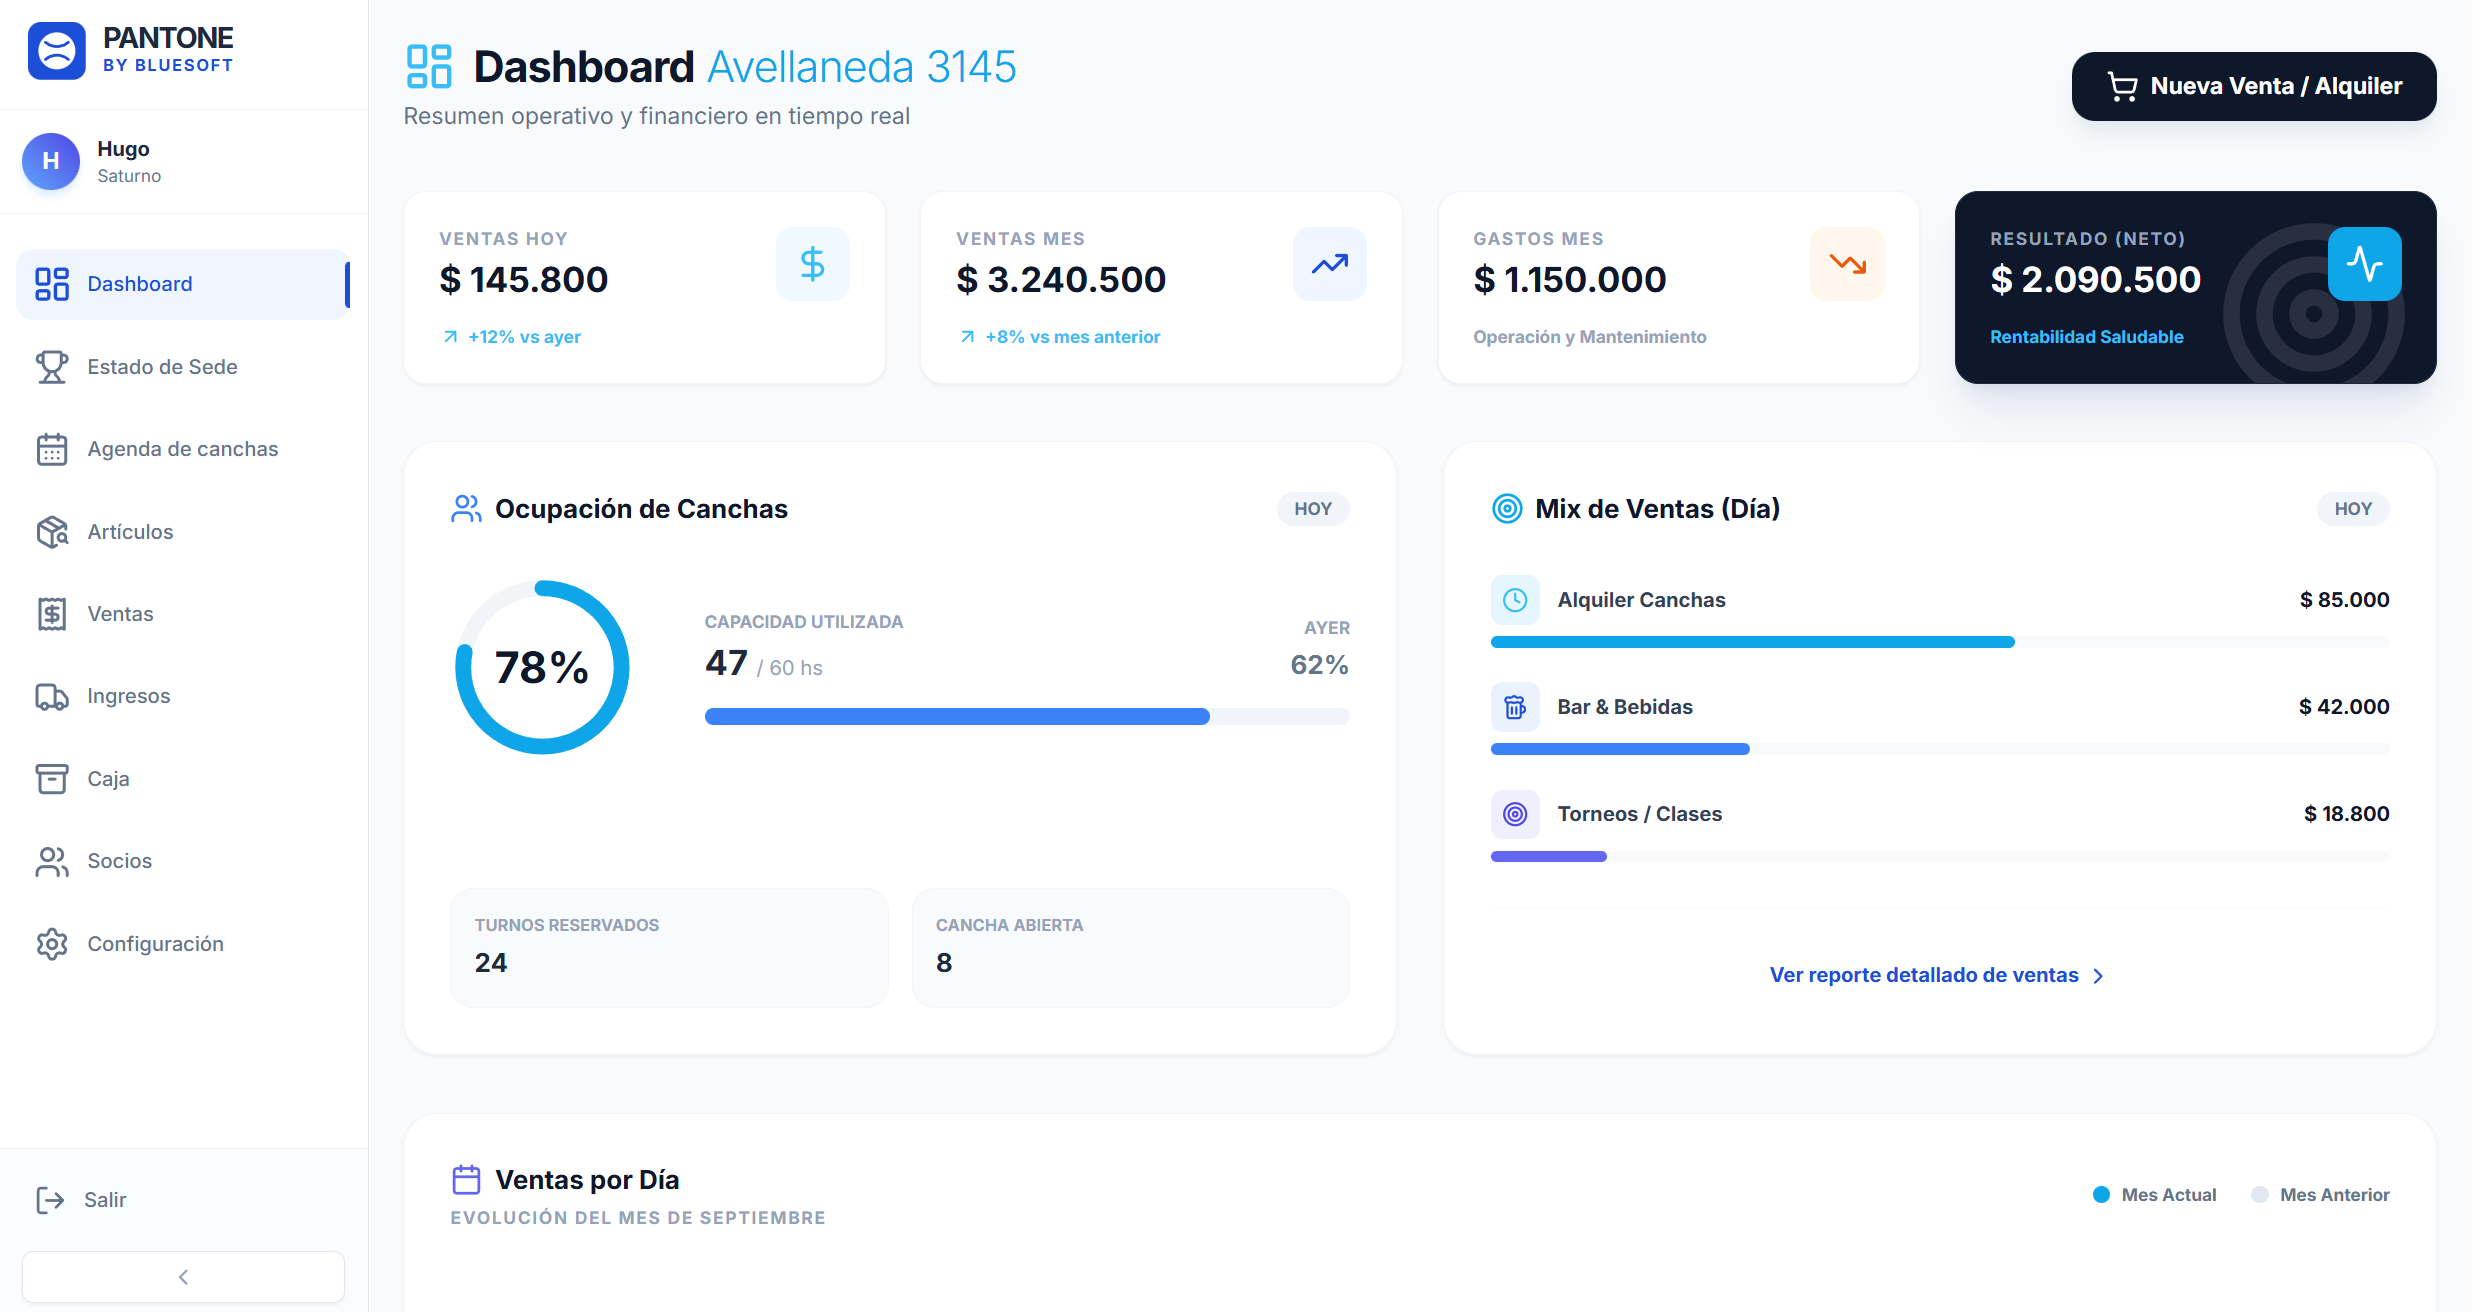Open the Ventas receipt icon
Viewport: 2473px width, 1312px height.
(52, 613)
